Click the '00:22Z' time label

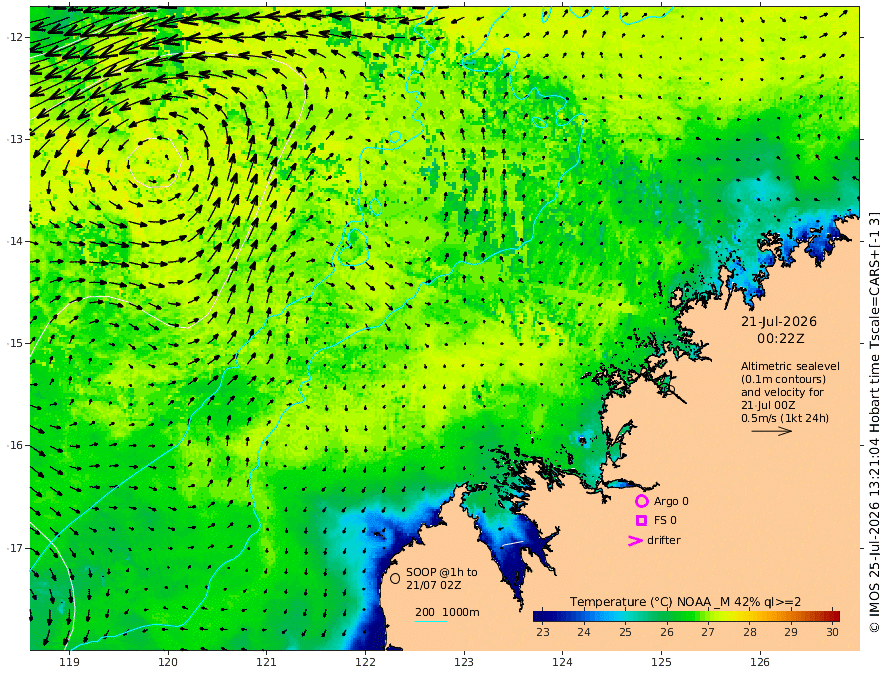pos(781,339)
